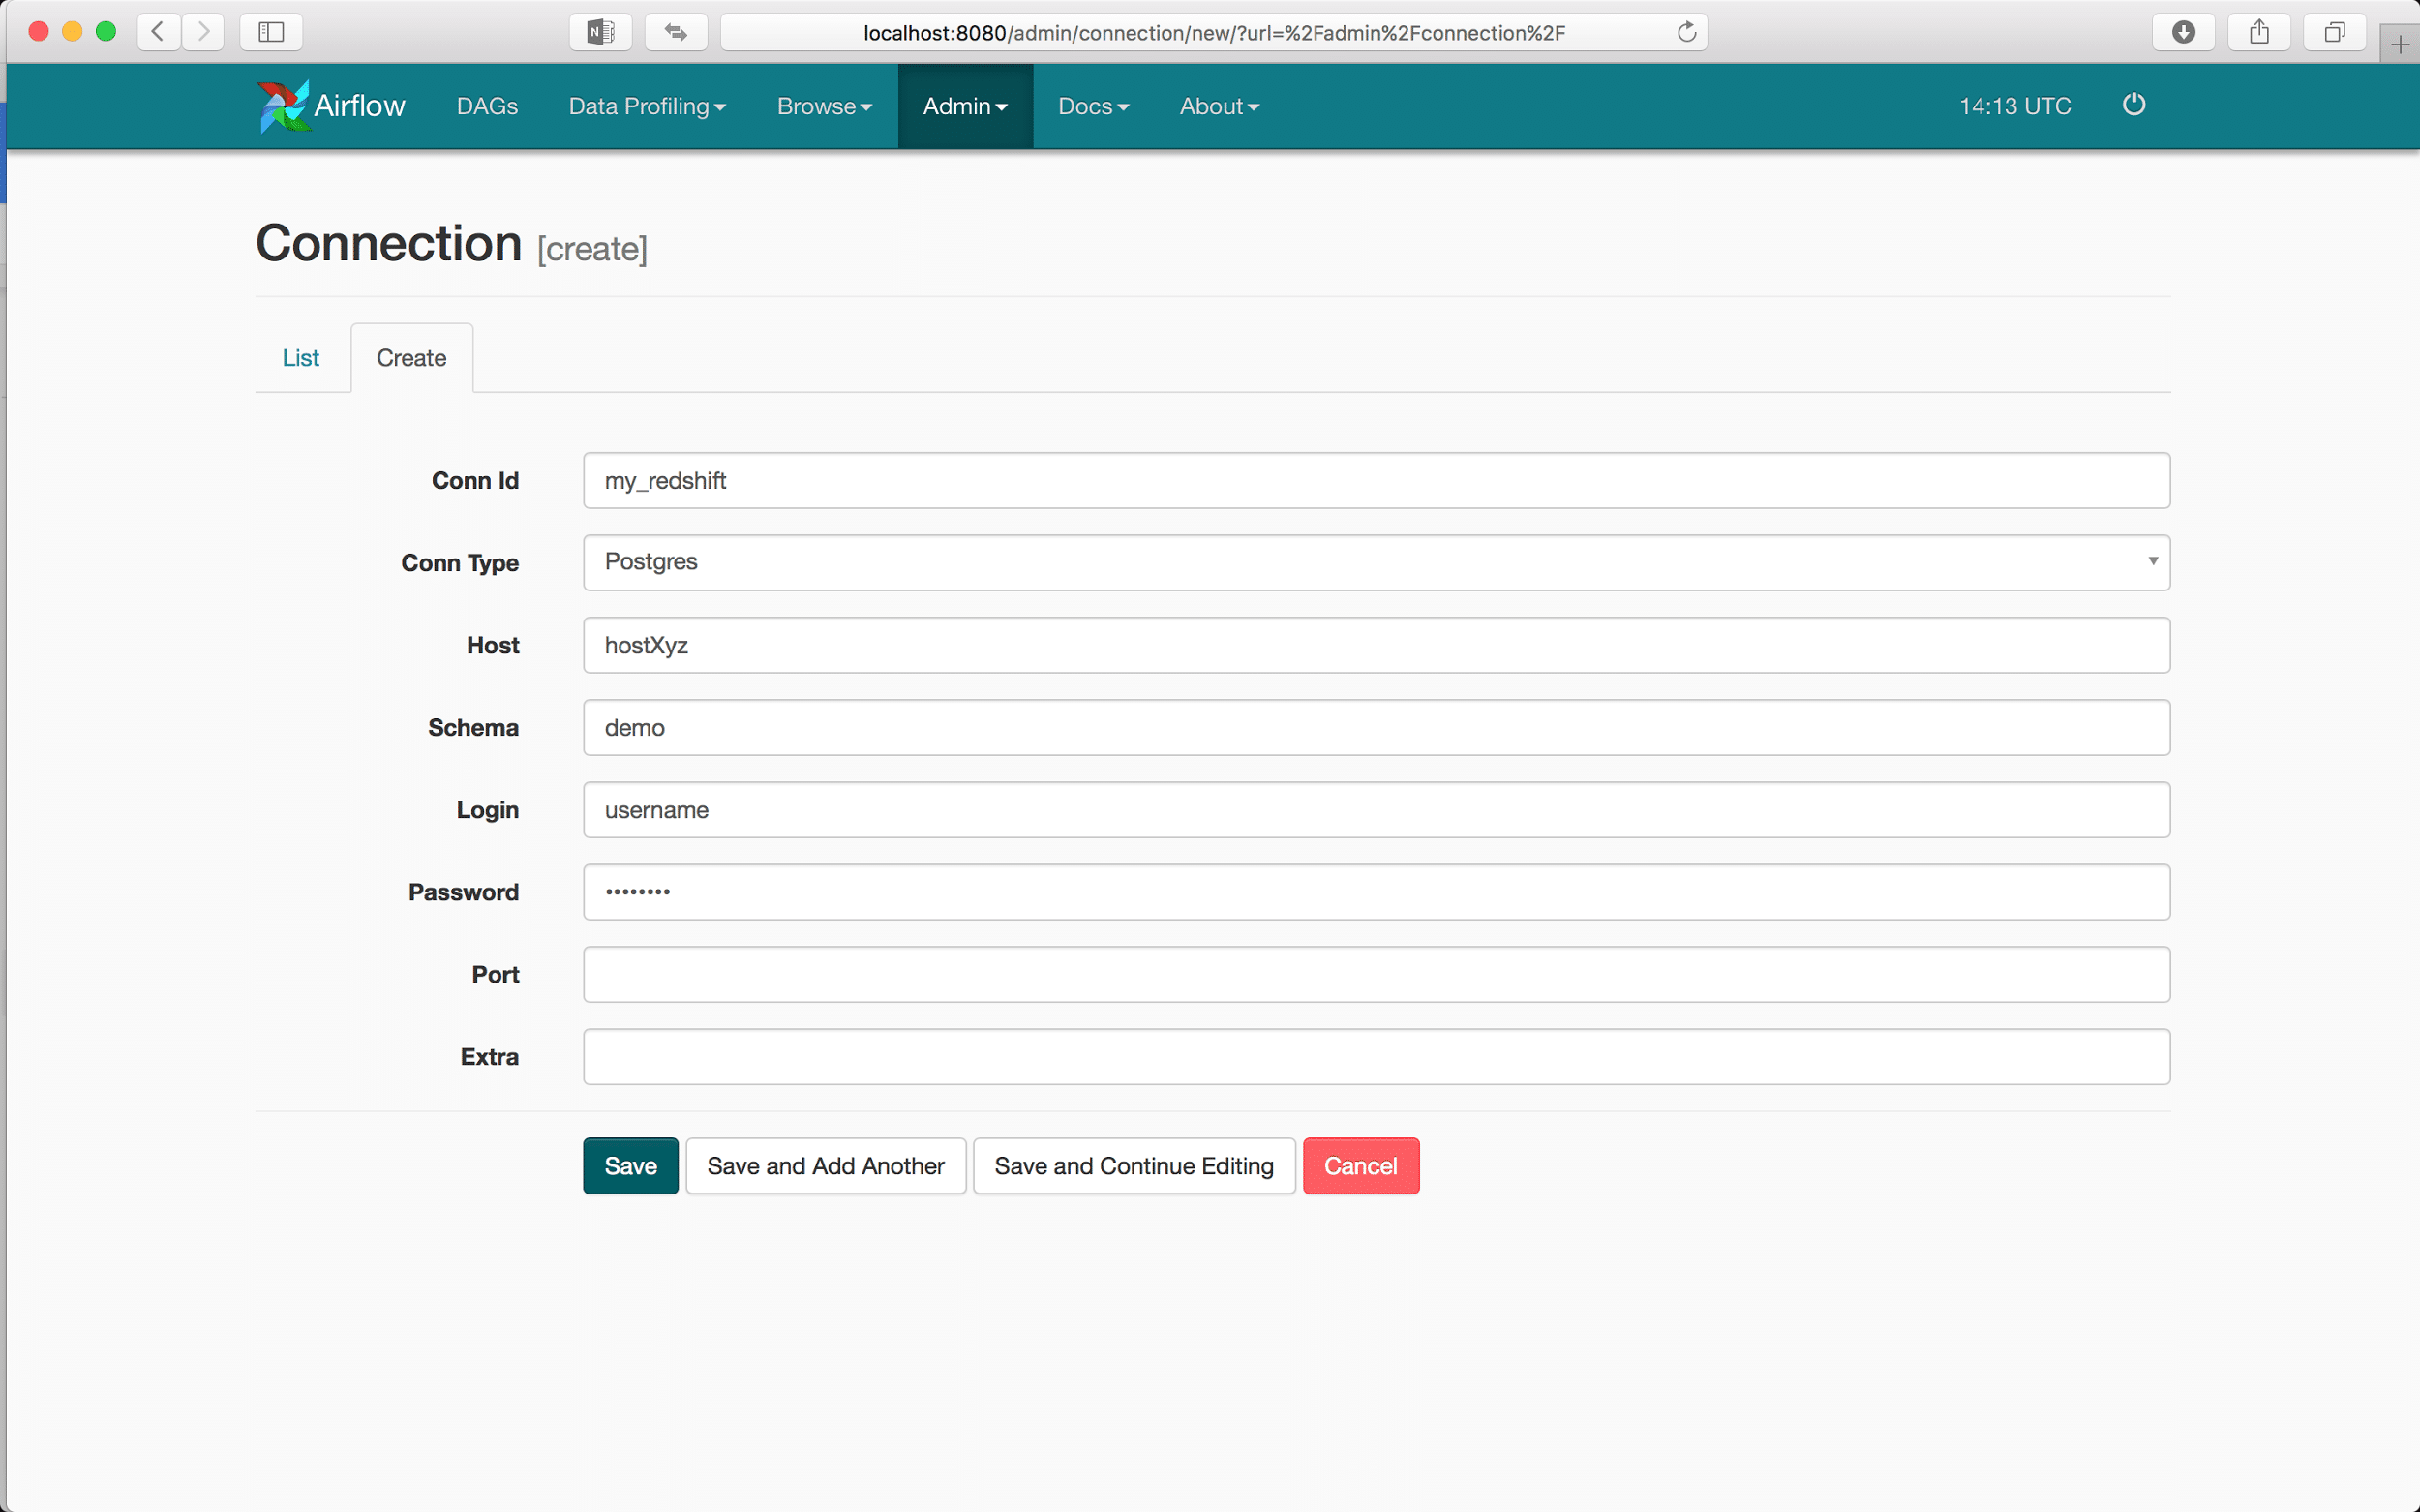Click the Save and Add Another button
This screenshot has height=1512, width=2420.
click(x=826, y=1165)
